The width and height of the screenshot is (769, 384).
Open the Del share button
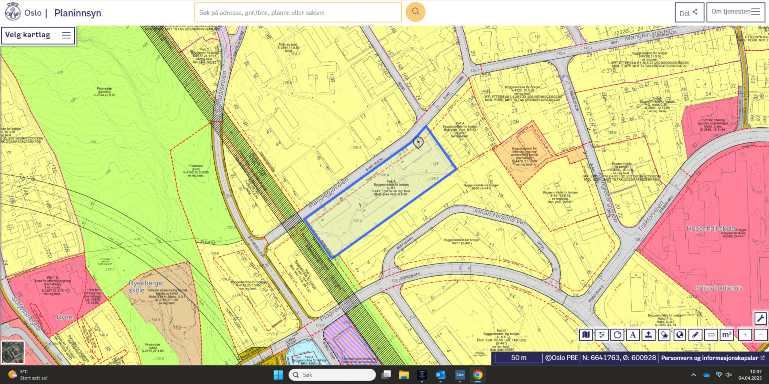690,12
